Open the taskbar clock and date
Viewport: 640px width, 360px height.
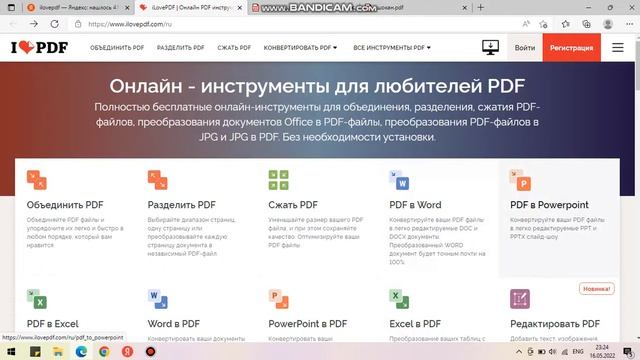click(x=602, y=351)
